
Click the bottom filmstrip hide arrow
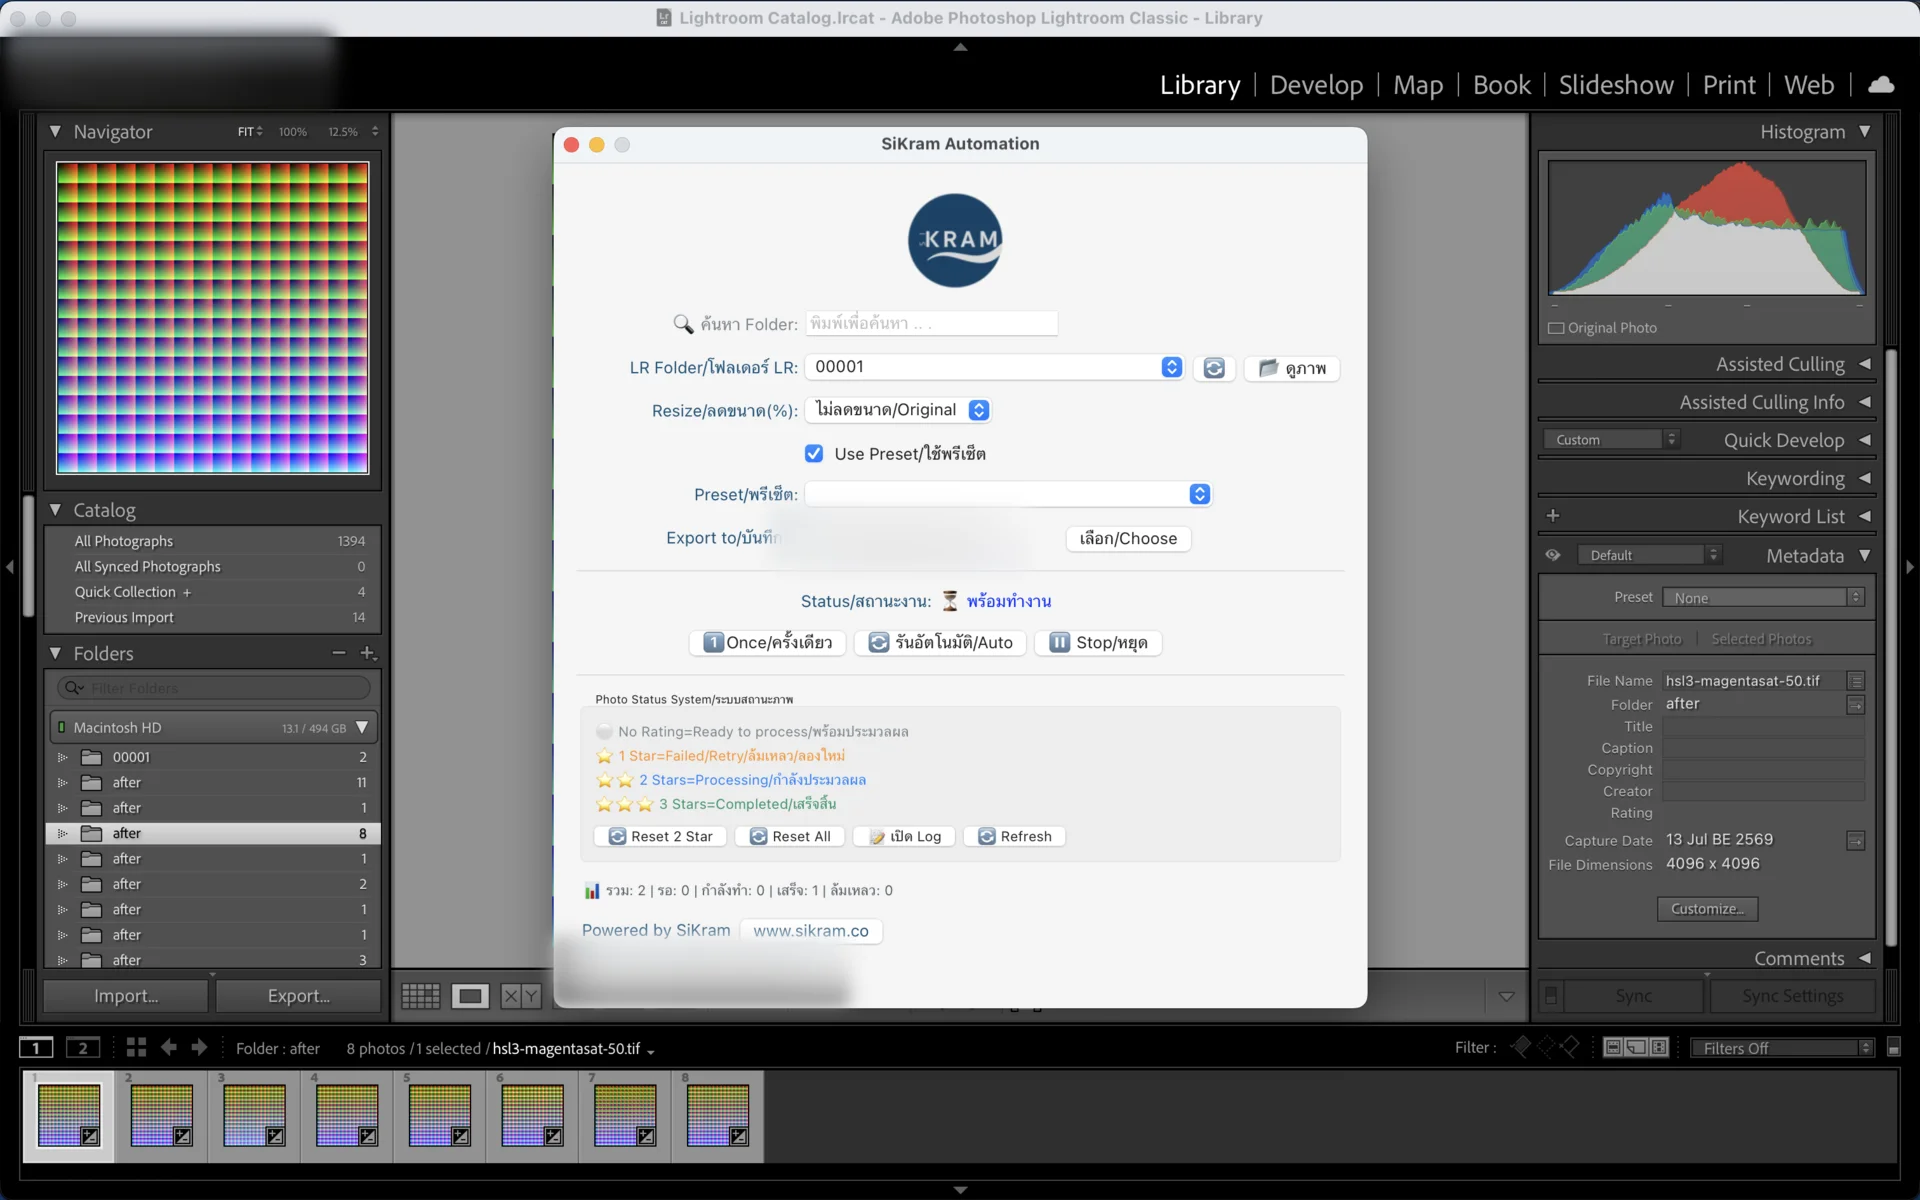pos(960,1190)
